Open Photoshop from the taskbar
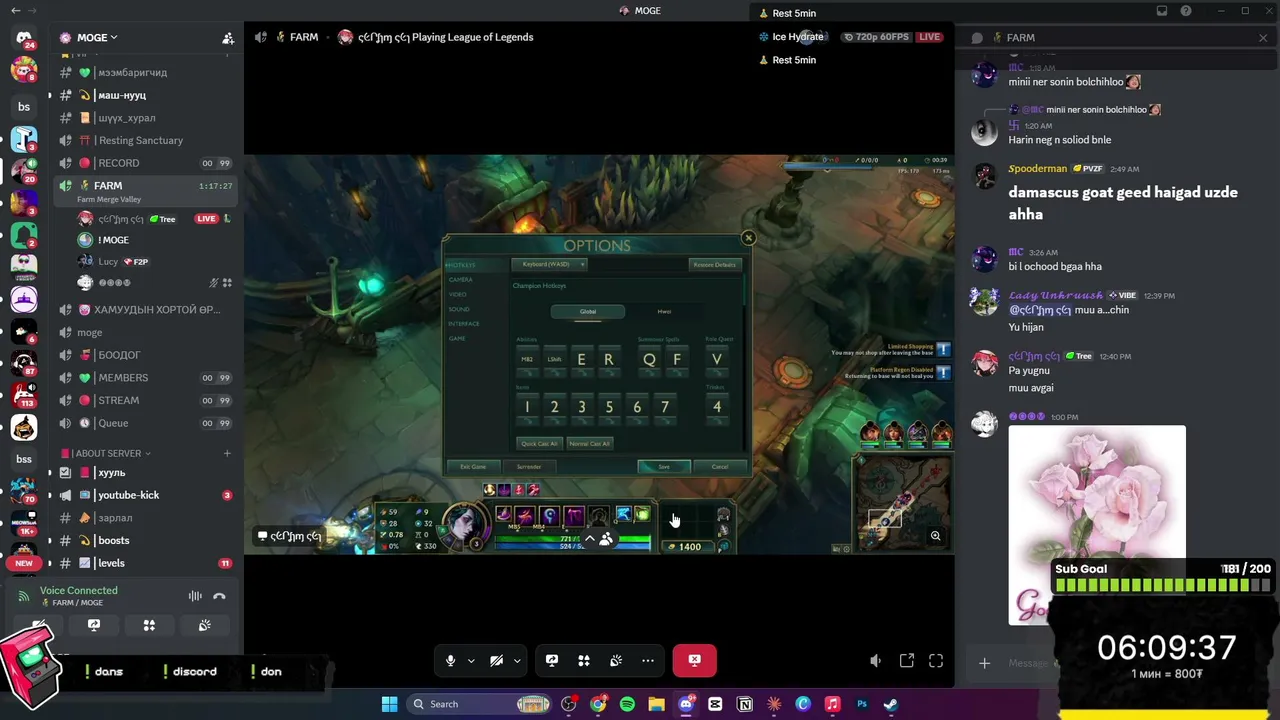The width and height of the screenshot is (1280, 720). (862, 704)
